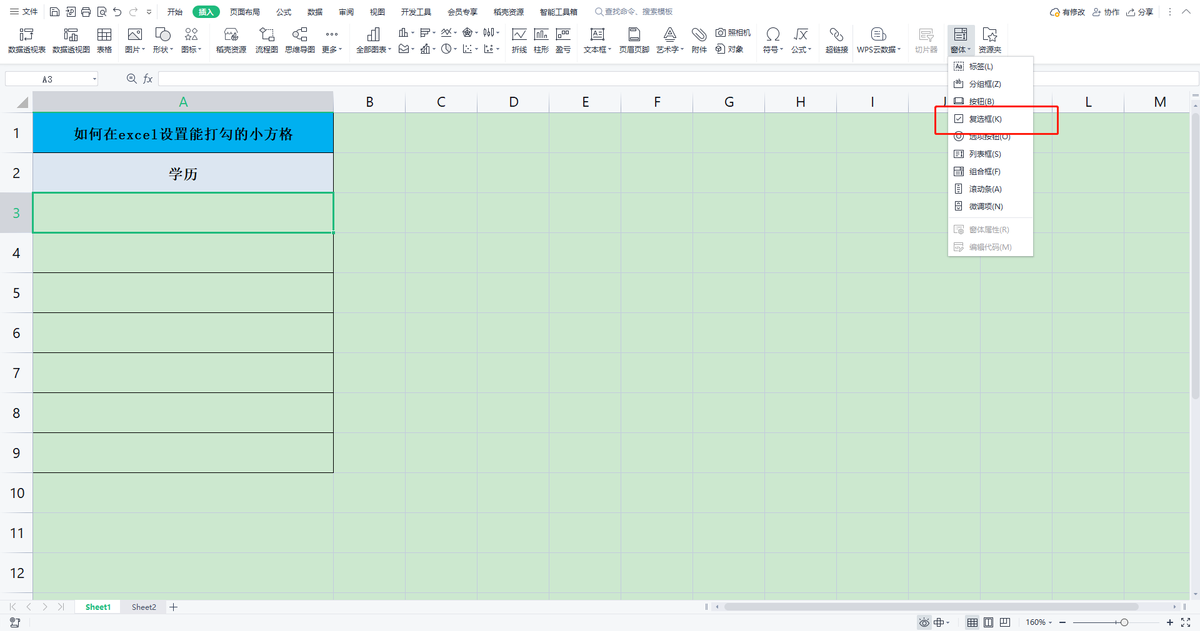Switch to page break preview in status bar

[x=1007, y=622]
